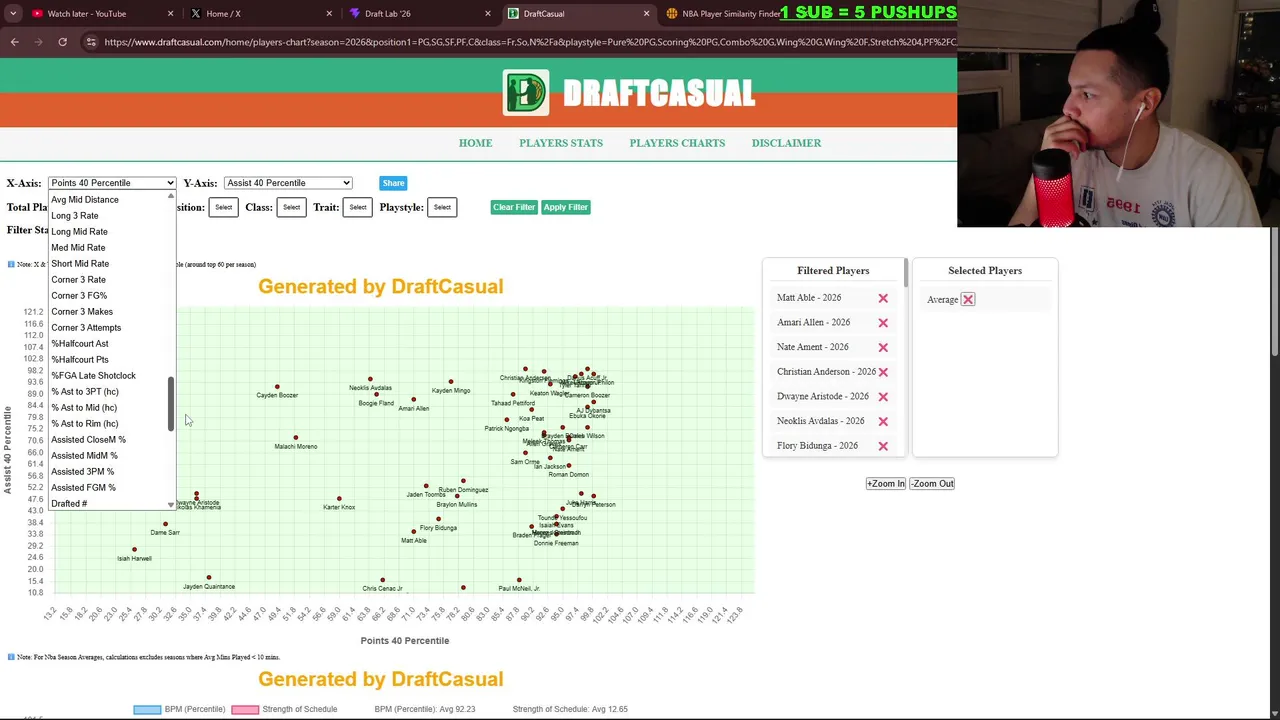Remove Nate Ament from filtered players
Viewport: 1280px width, 720px height.
(x=883, y=347)
